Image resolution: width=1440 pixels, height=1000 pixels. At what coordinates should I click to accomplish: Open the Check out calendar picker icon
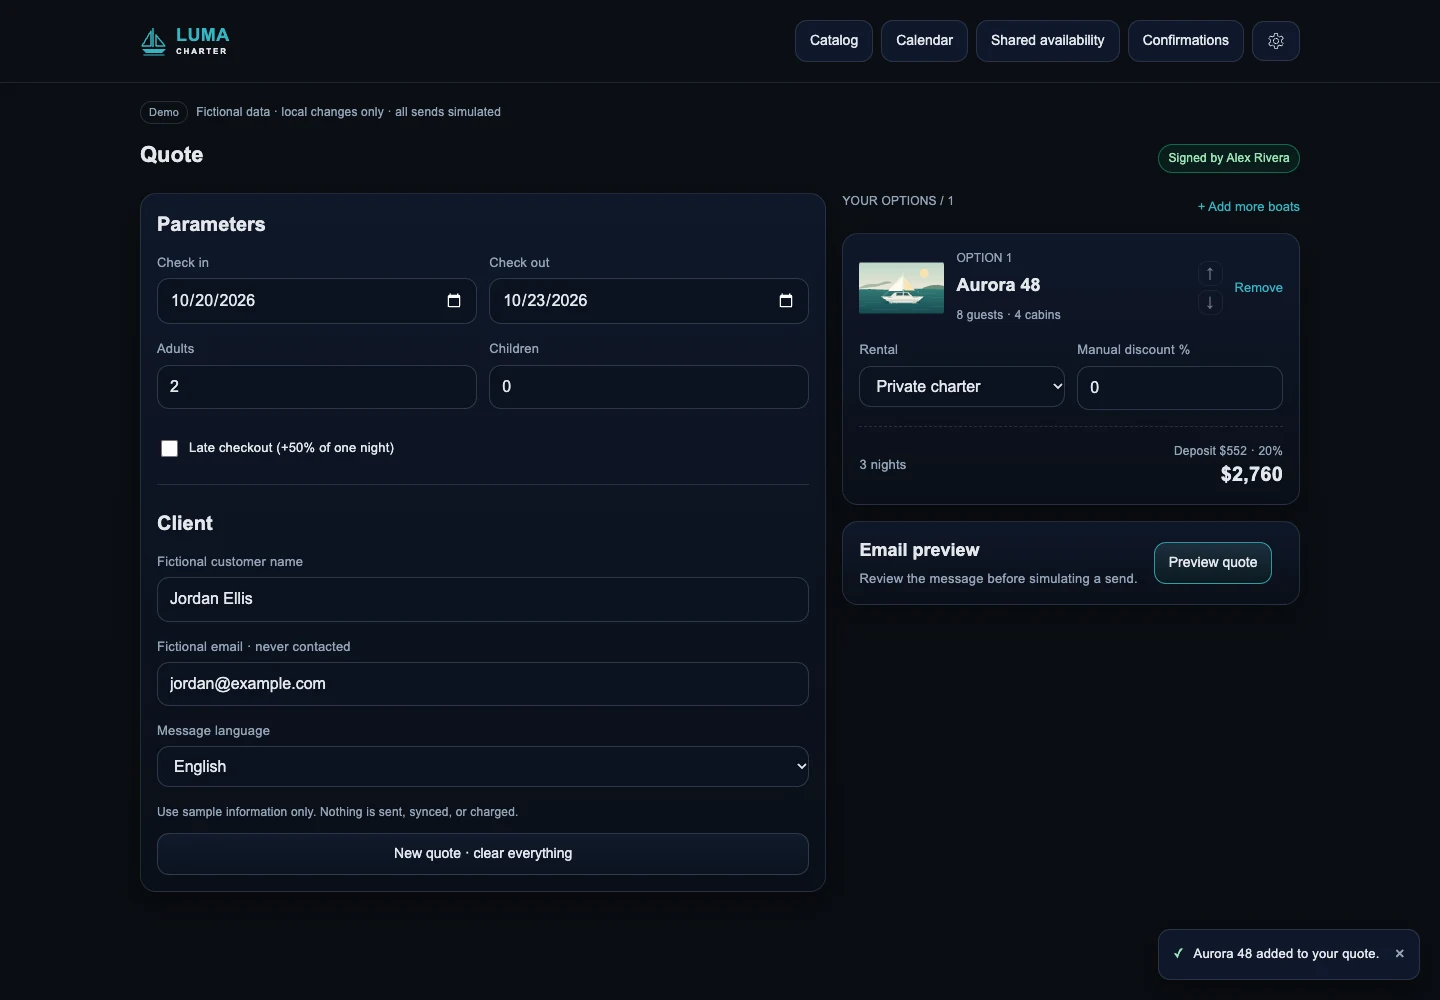tap(786, 301)
